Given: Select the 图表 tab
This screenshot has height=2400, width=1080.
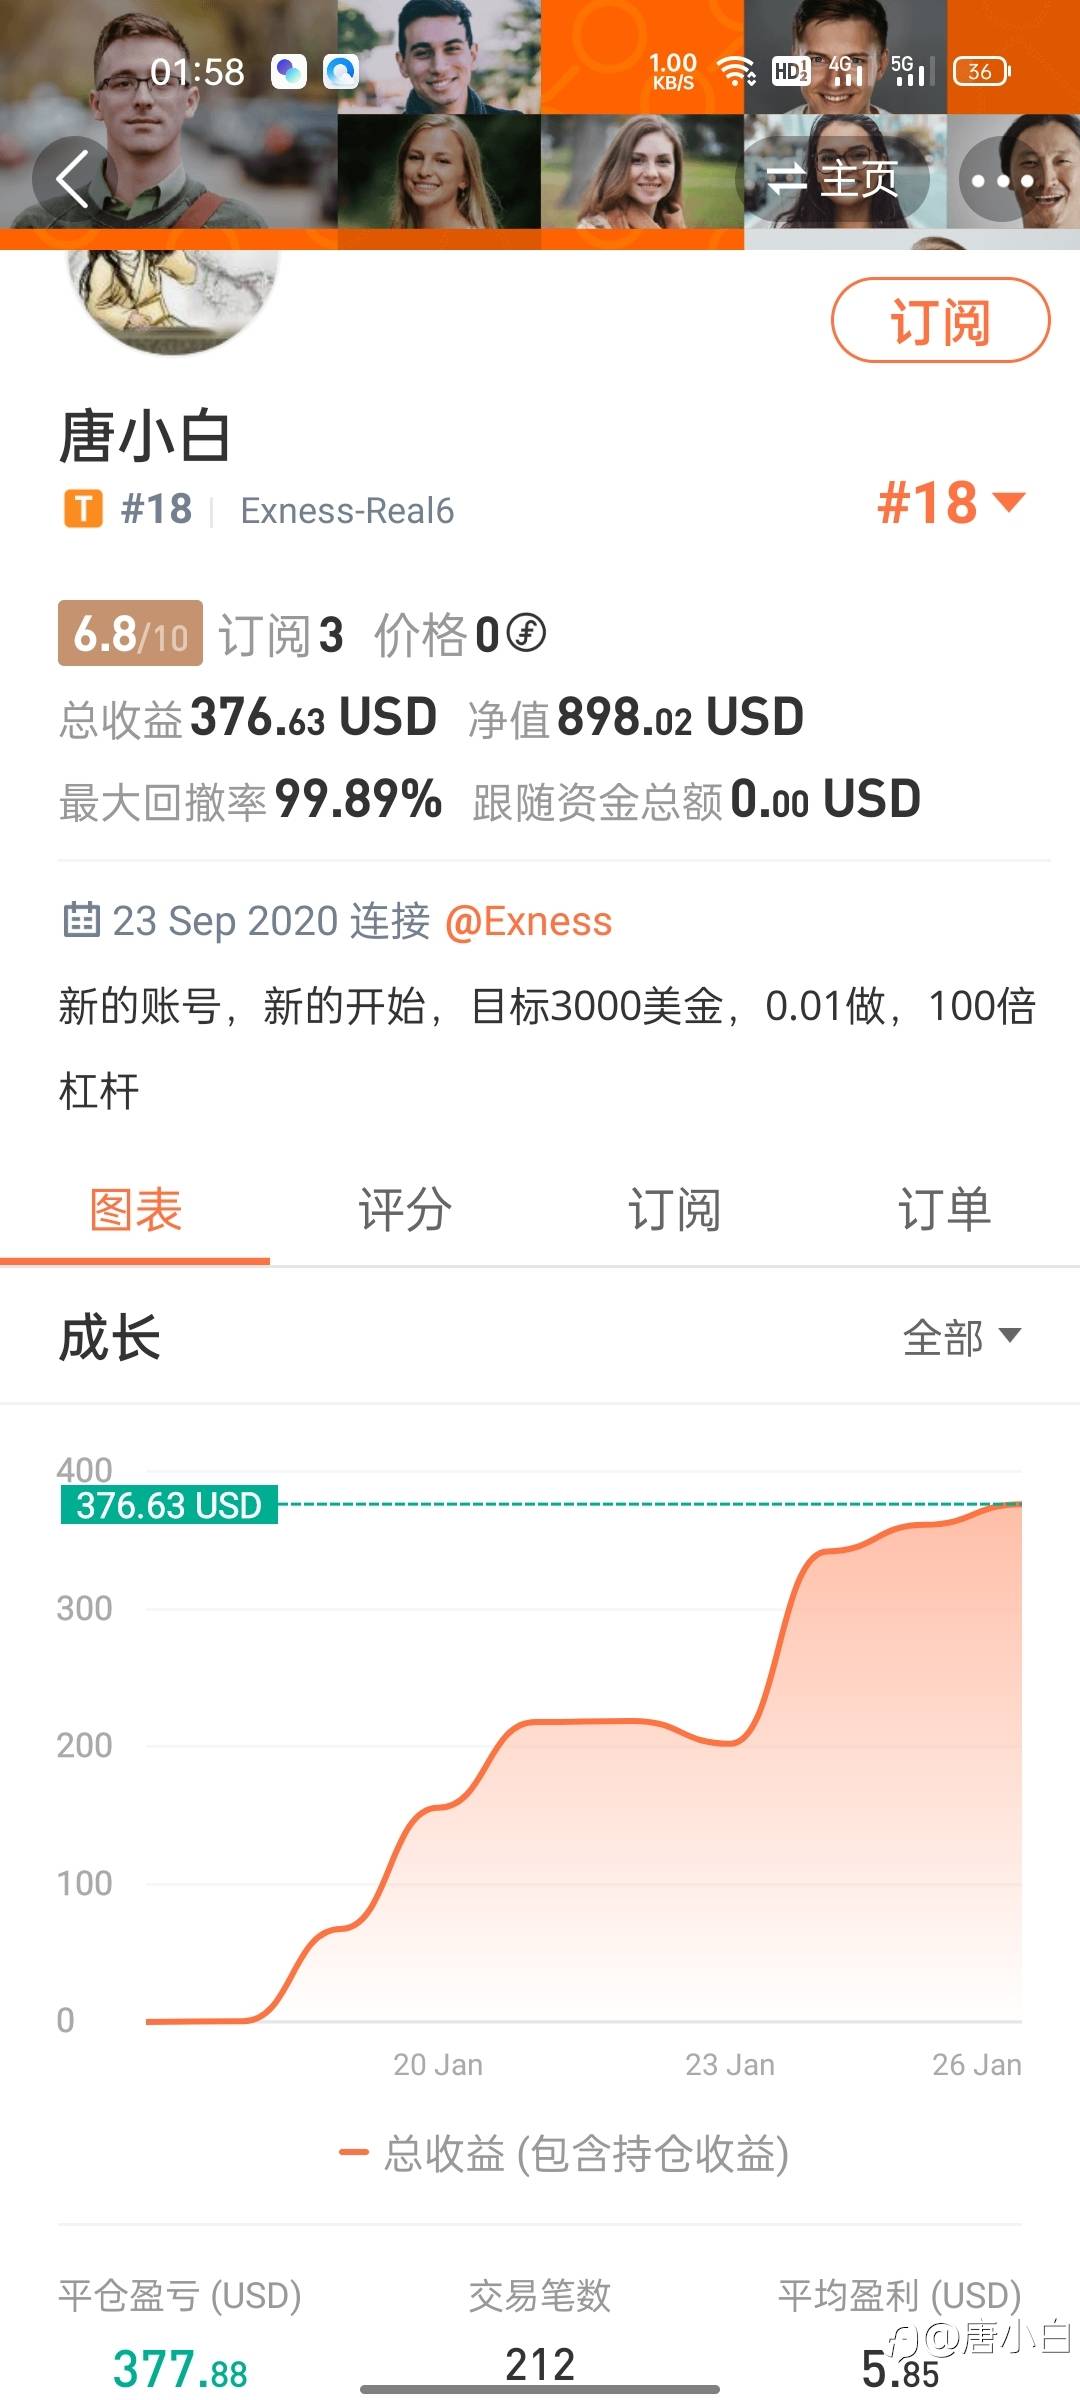Looking at the screenshot, I should 135,1210.
